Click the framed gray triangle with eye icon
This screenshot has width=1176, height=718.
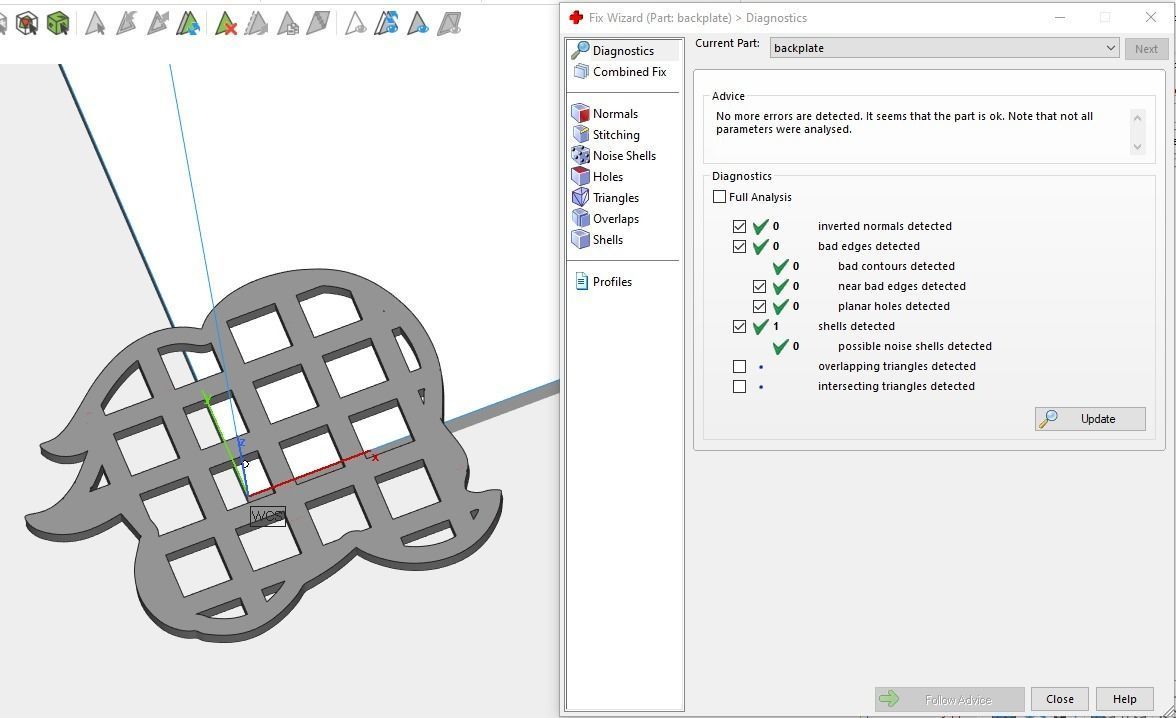pyautogui.click(x=449, y=23)
